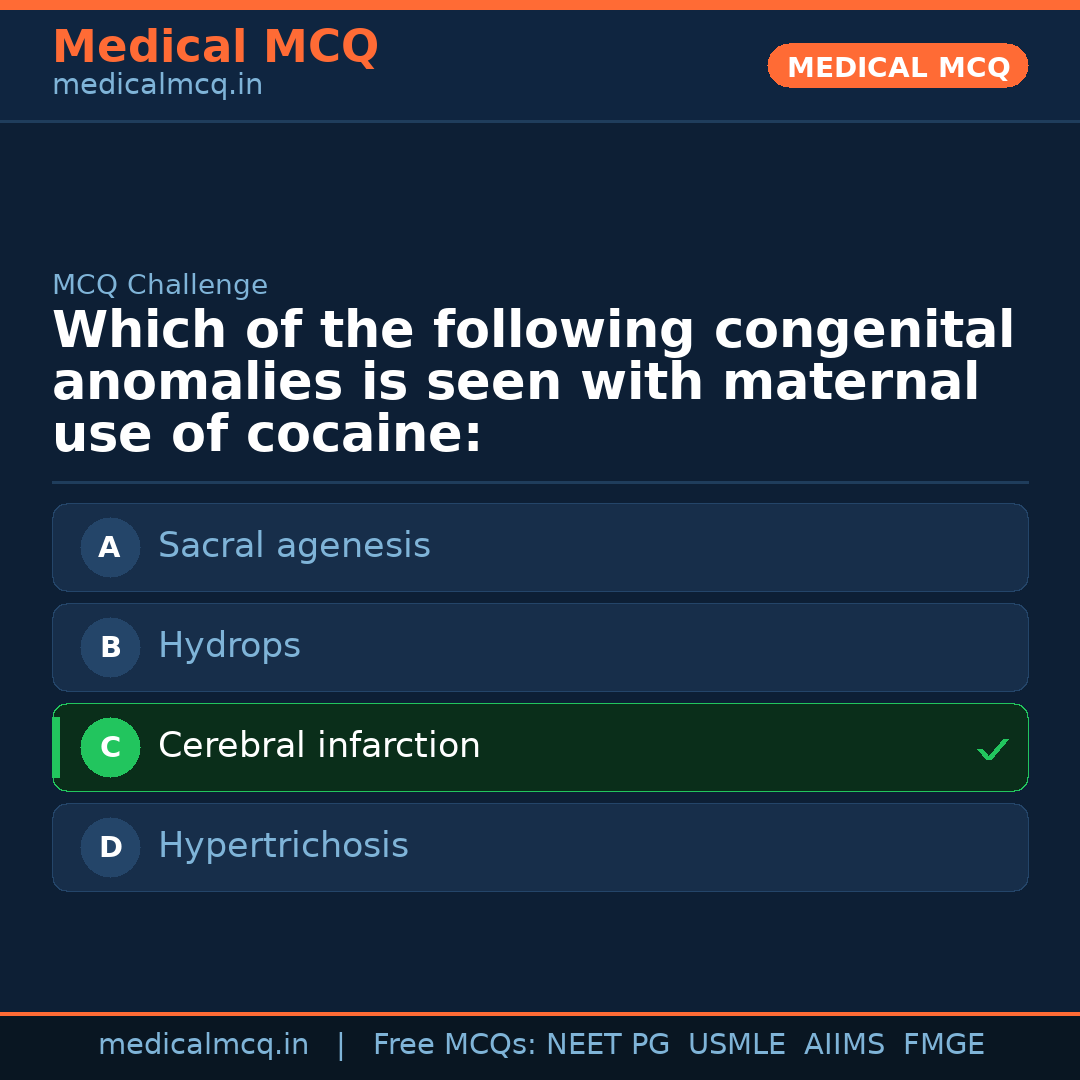1080x1080 pixels.
Task: Click the MCQ Challenge label
Action: click(160, 285)
